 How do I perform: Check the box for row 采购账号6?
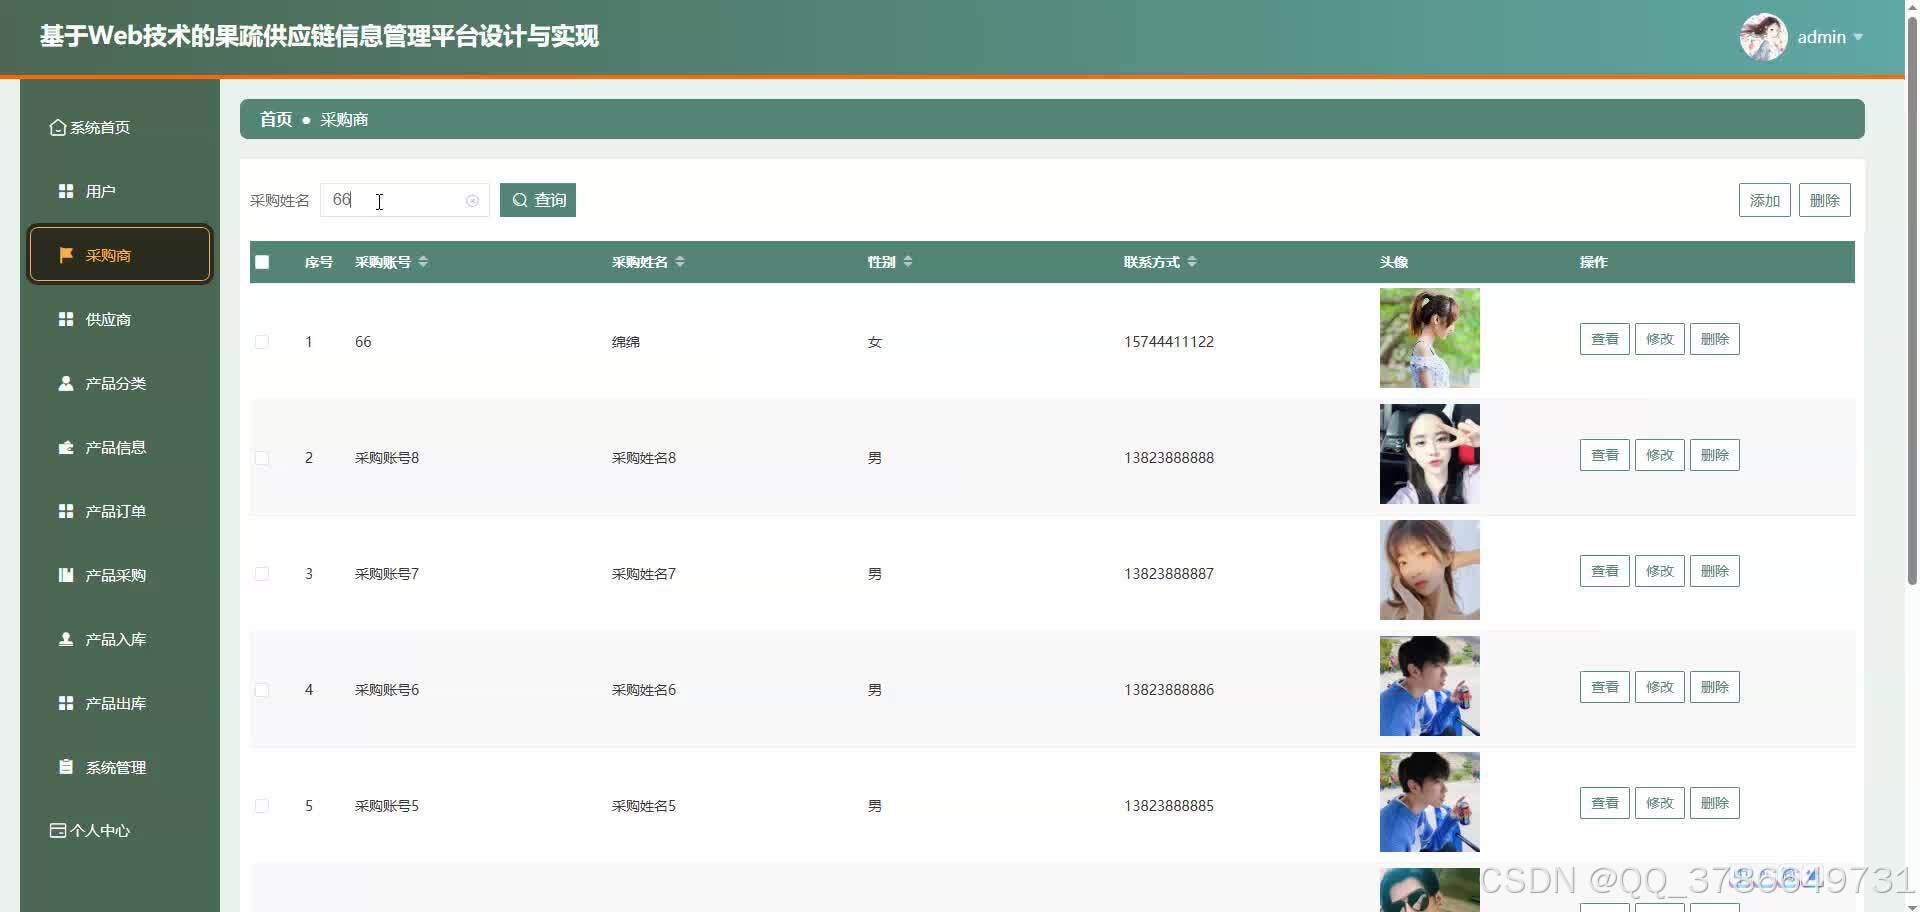click(262, 690)
